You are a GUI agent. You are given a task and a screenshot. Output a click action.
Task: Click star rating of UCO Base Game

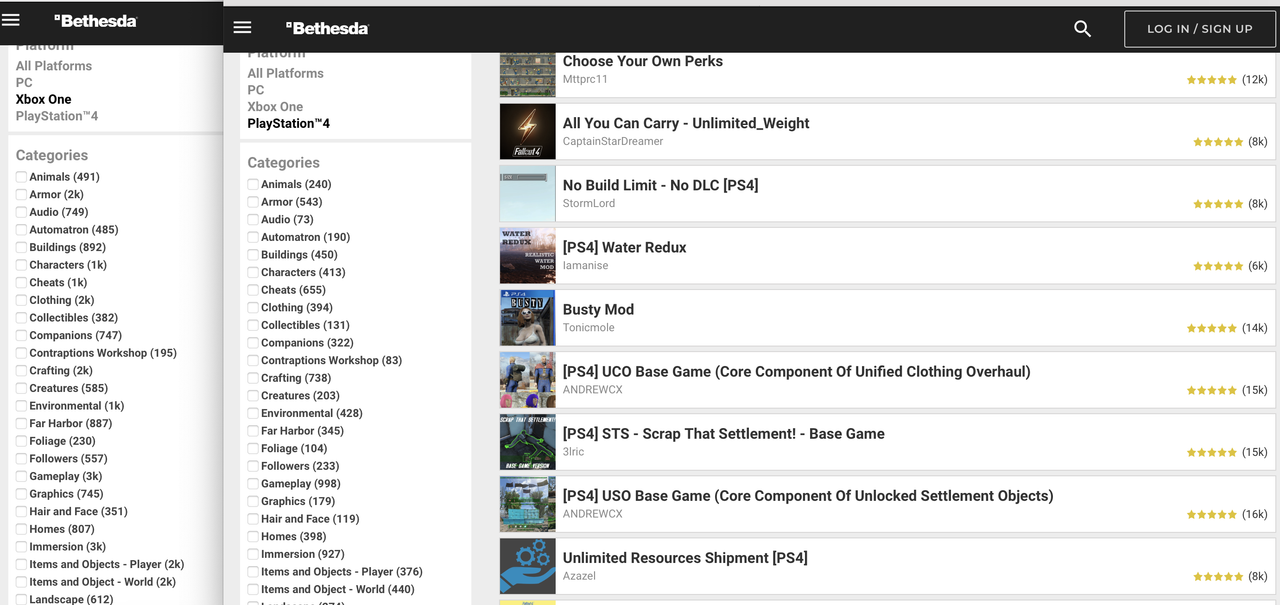1212,390
